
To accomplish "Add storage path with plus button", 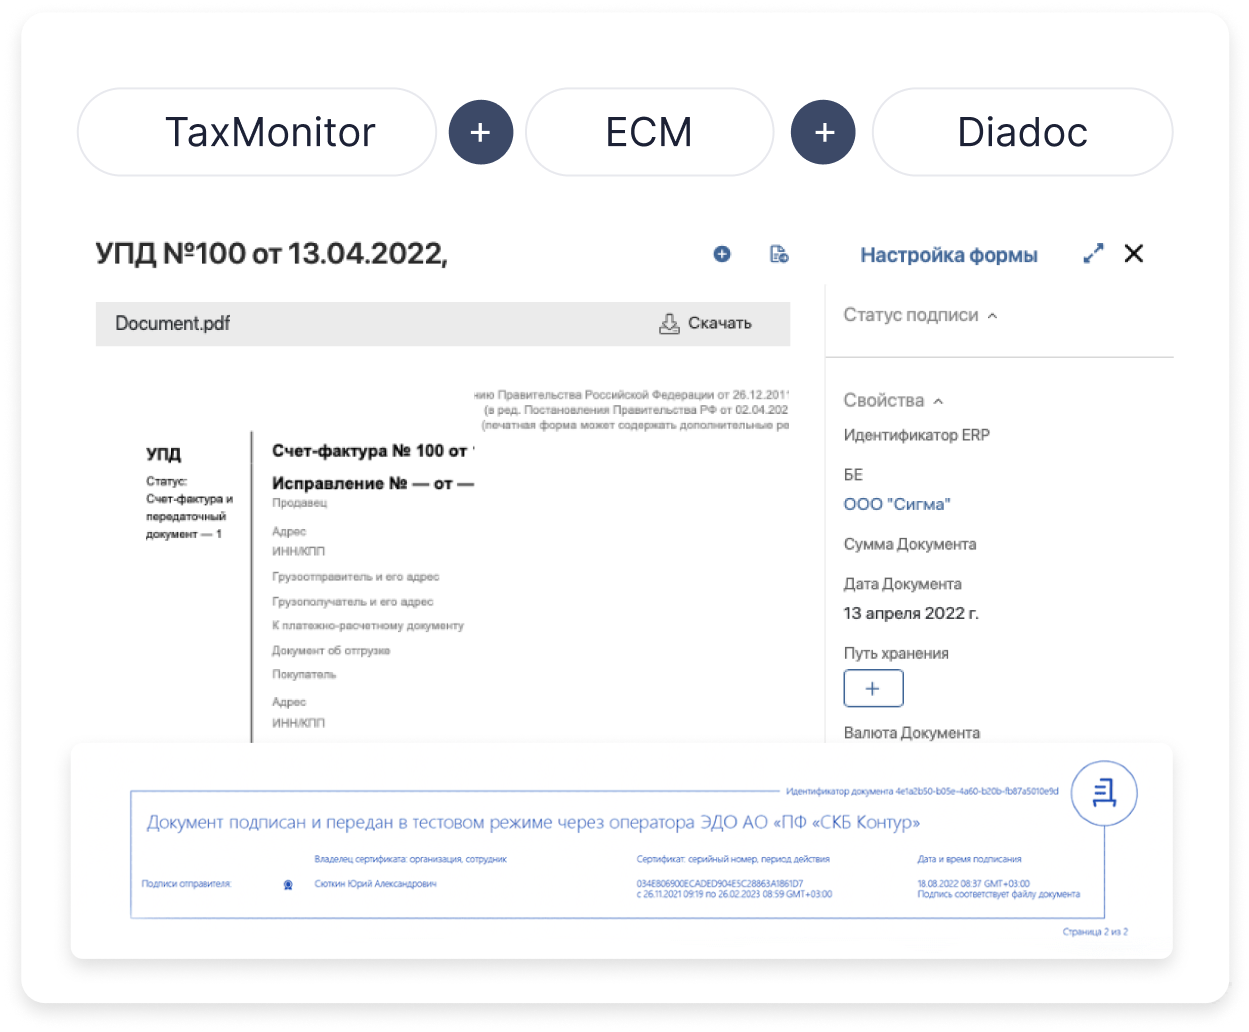I will click(873, 688).
